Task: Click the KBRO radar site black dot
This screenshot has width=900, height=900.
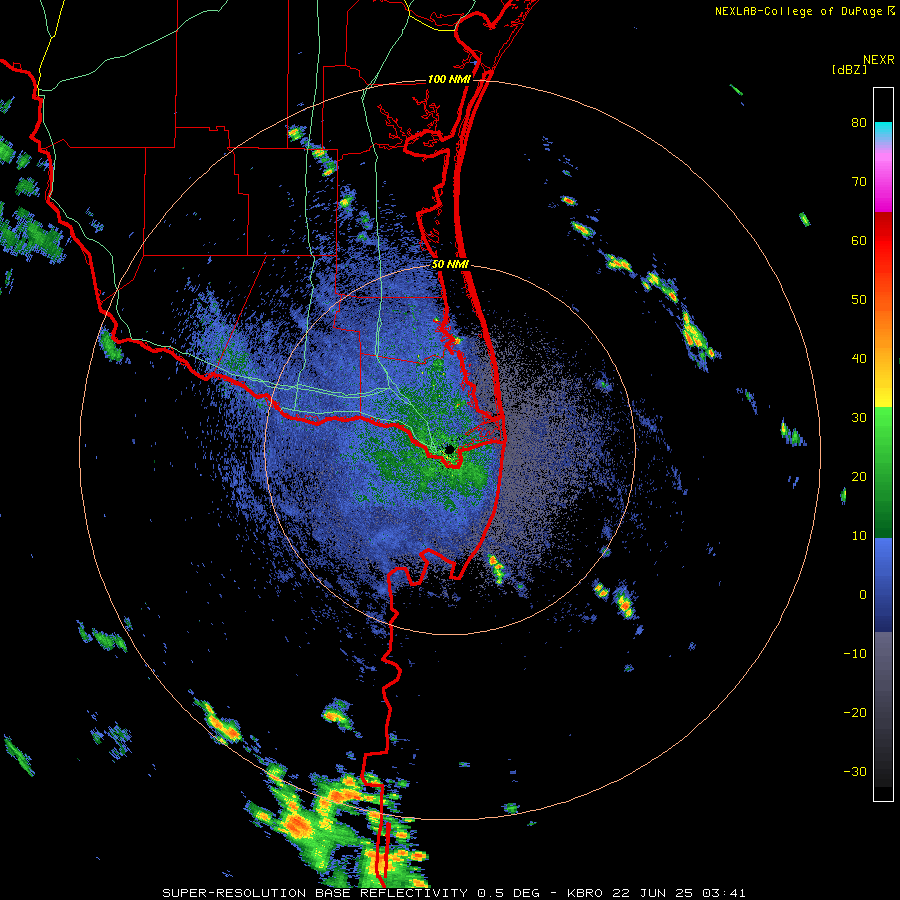Action: tap(450, 449)
